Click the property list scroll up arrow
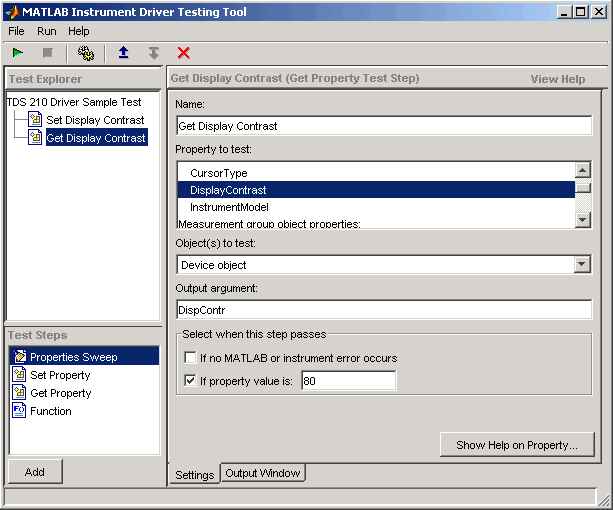The height and width of the screenshot is (510, 613). 583,170
